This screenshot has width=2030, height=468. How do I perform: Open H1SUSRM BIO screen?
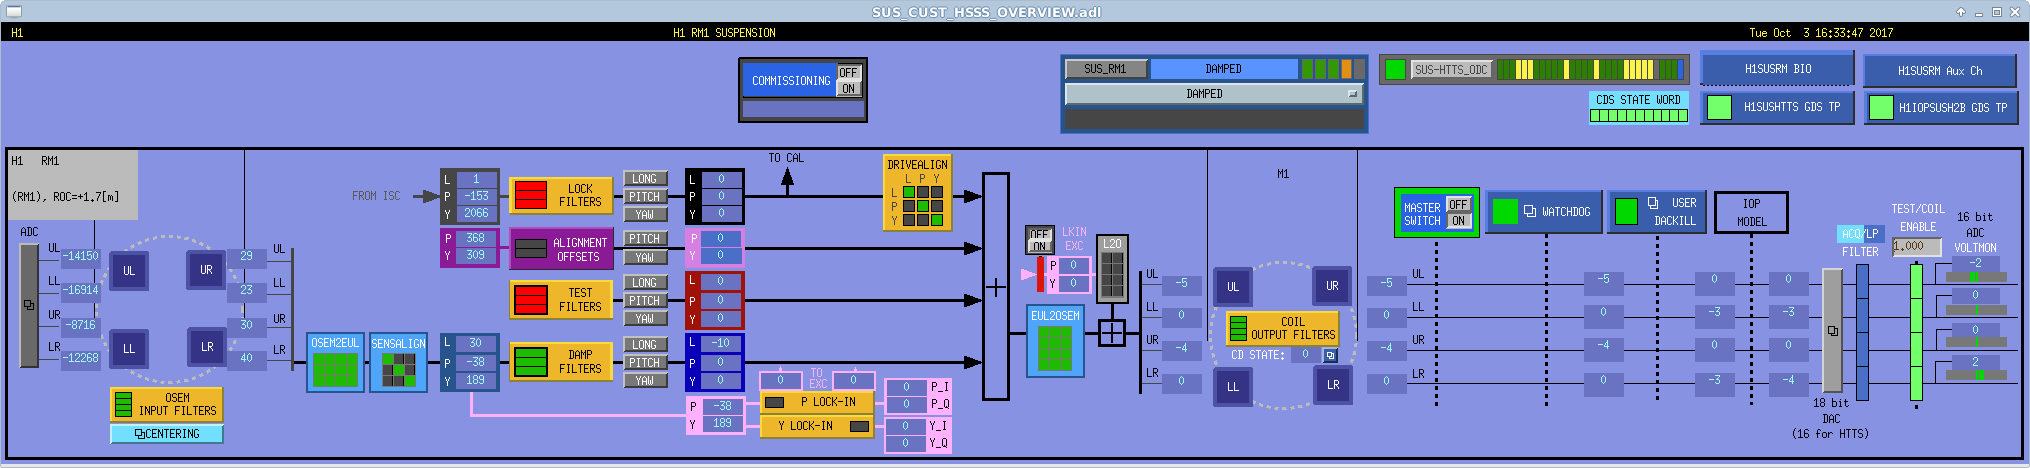pos(1777,69)
